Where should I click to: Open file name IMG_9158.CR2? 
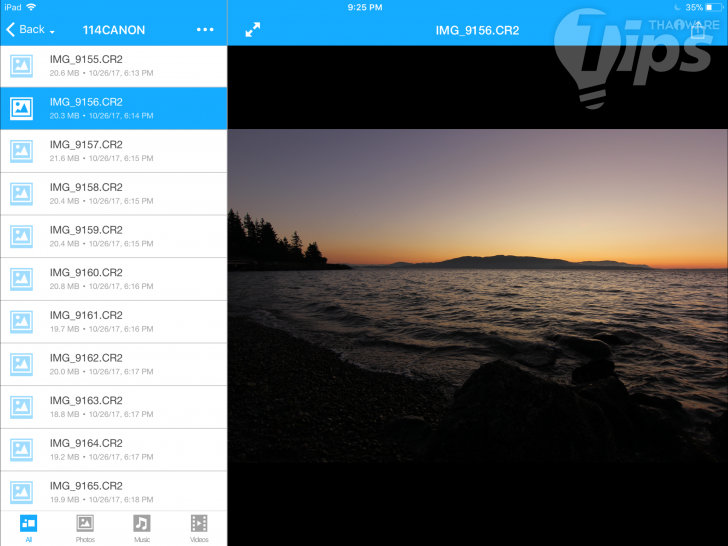86,188
